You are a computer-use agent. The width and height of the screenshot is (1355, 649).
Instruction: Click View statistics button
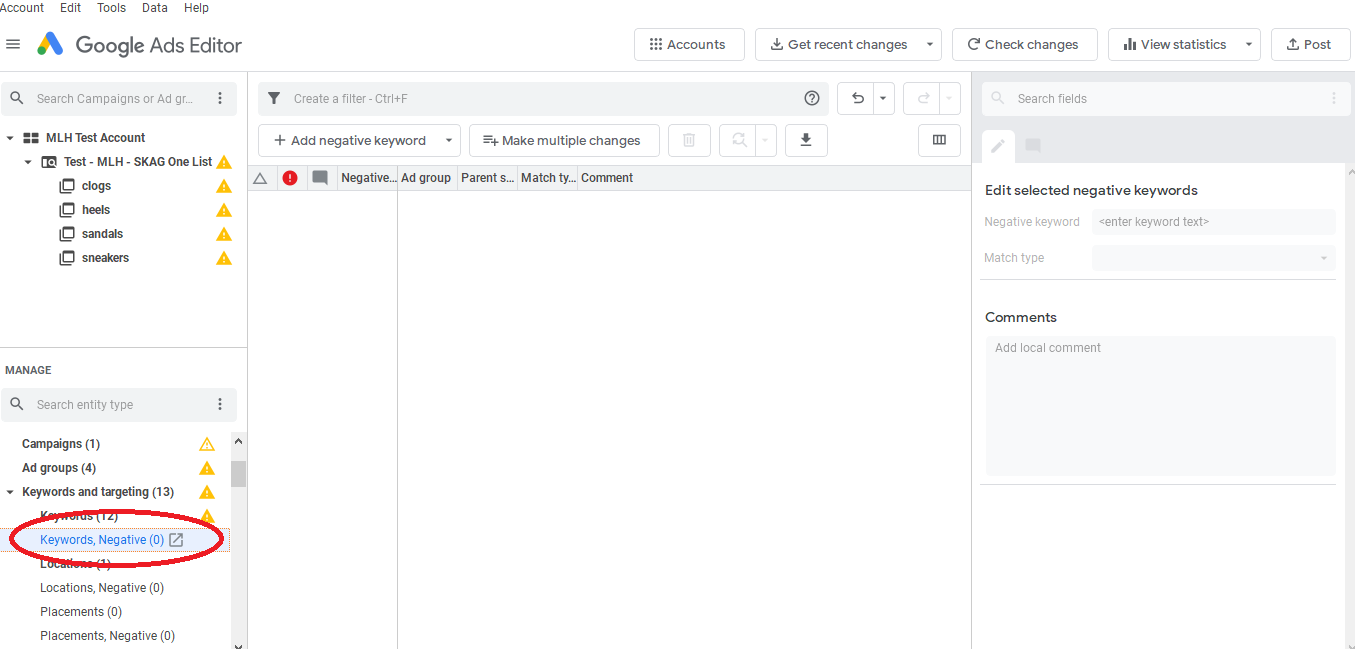tap(1174, 44)
